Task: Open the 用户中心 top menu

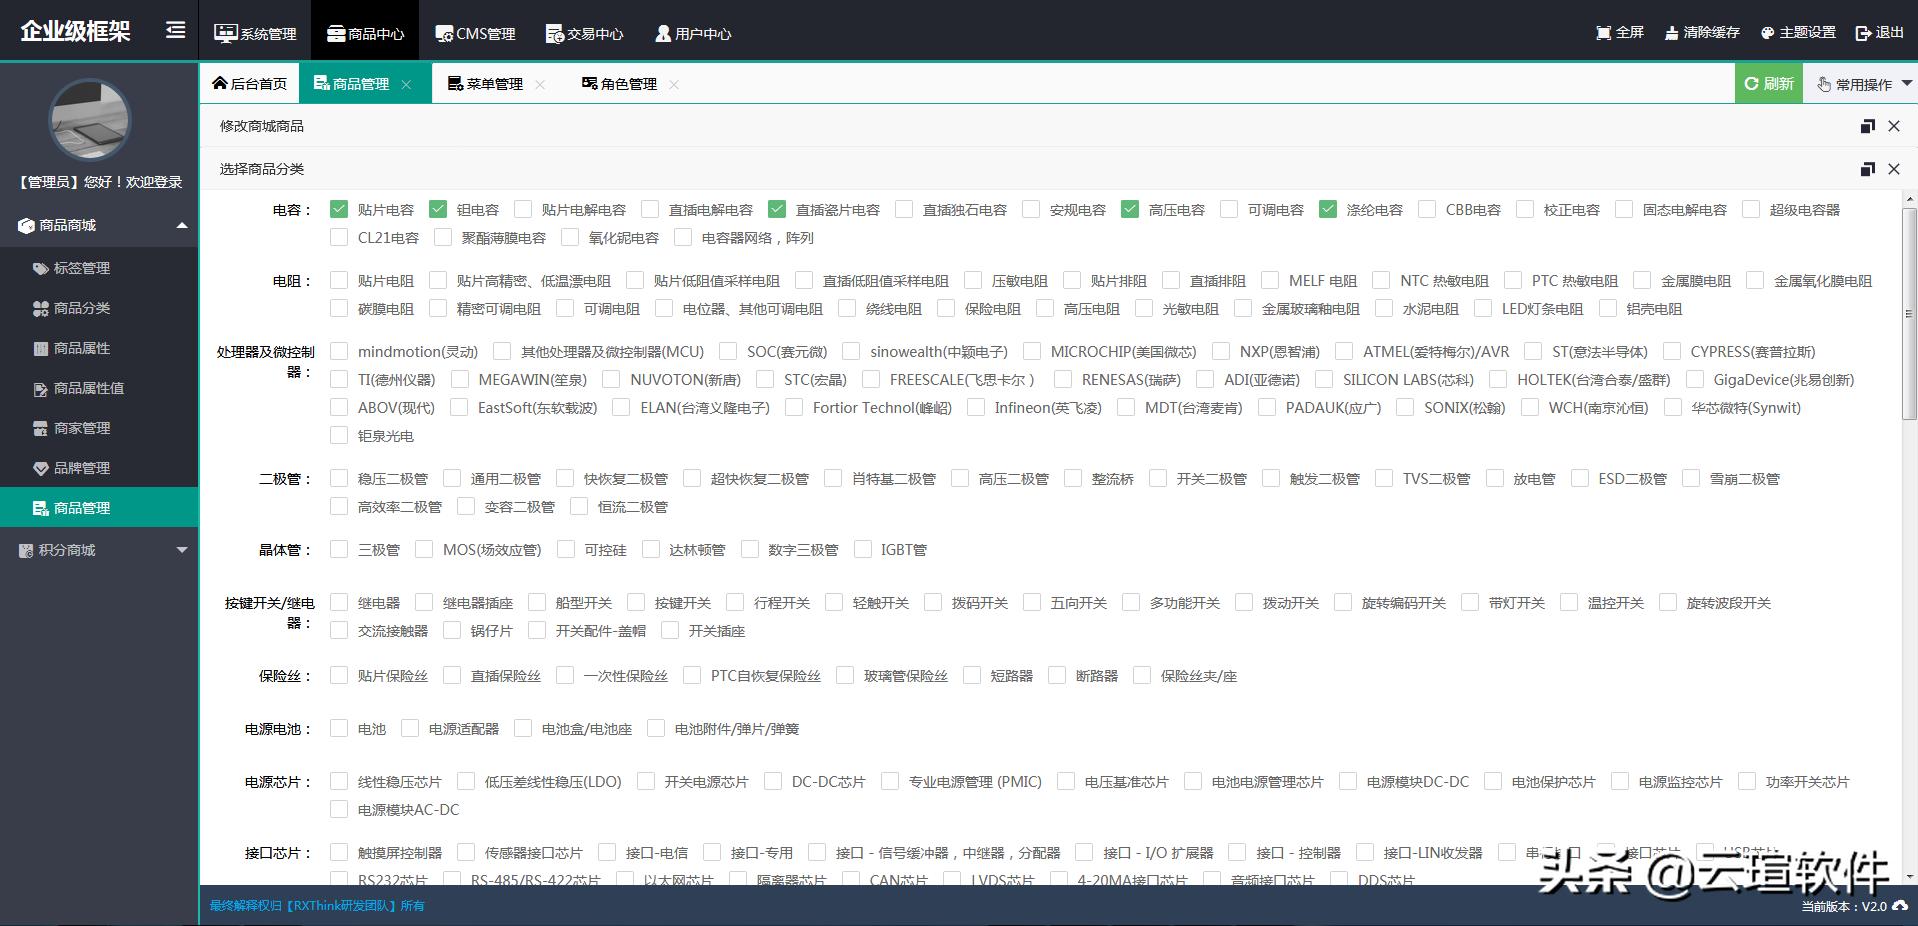Action: click(693, 32)
